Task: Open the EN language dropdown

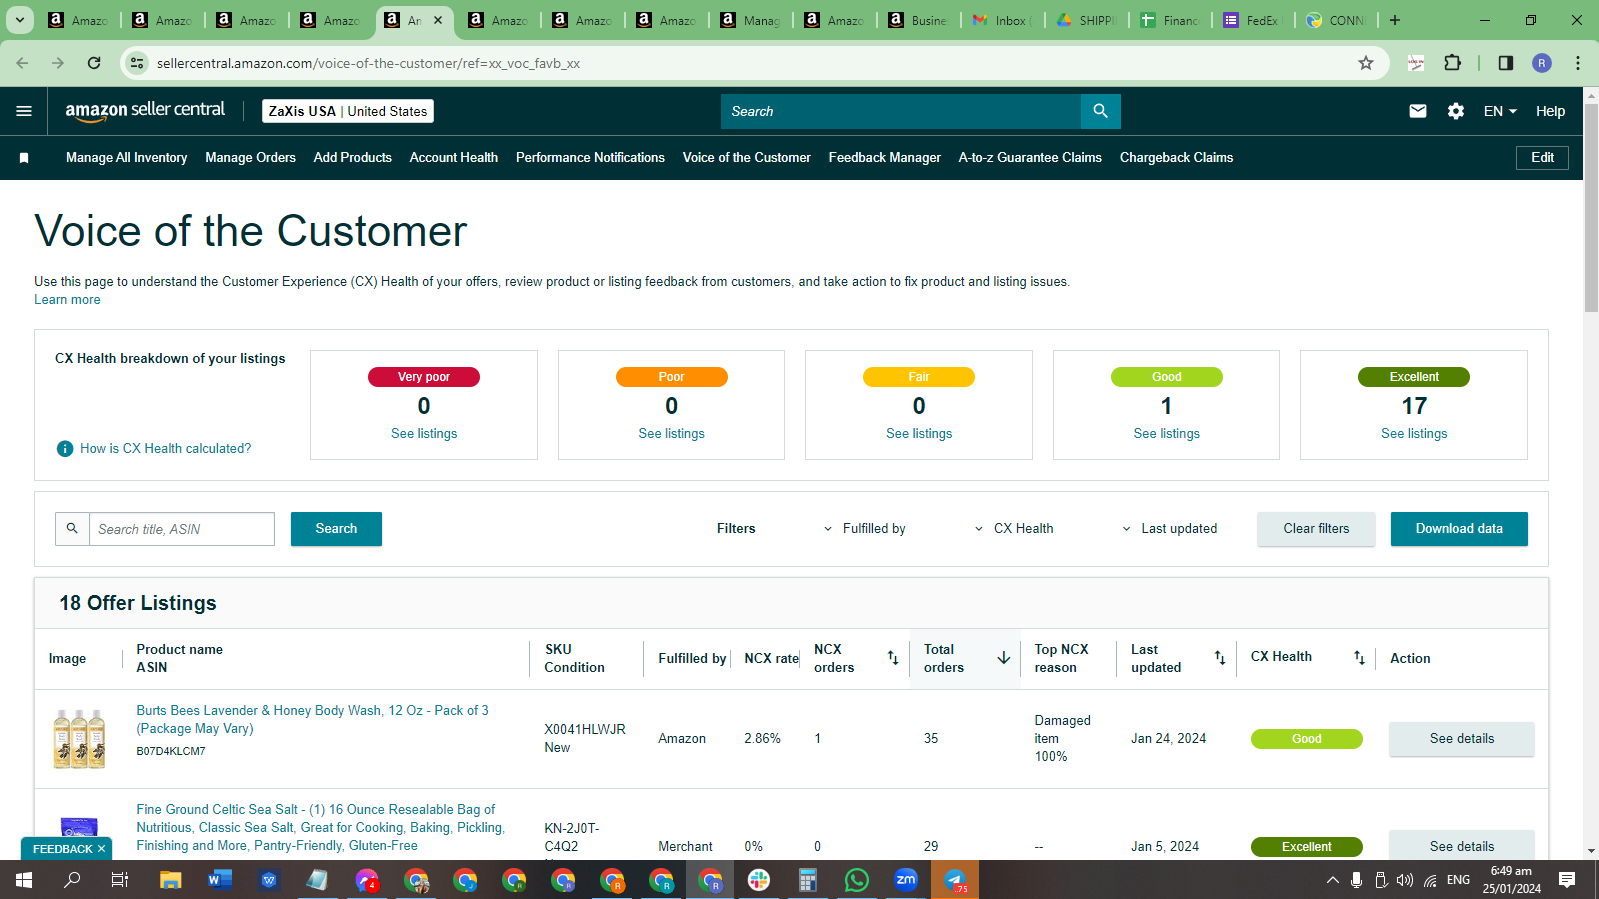Action: [1500, 111]
